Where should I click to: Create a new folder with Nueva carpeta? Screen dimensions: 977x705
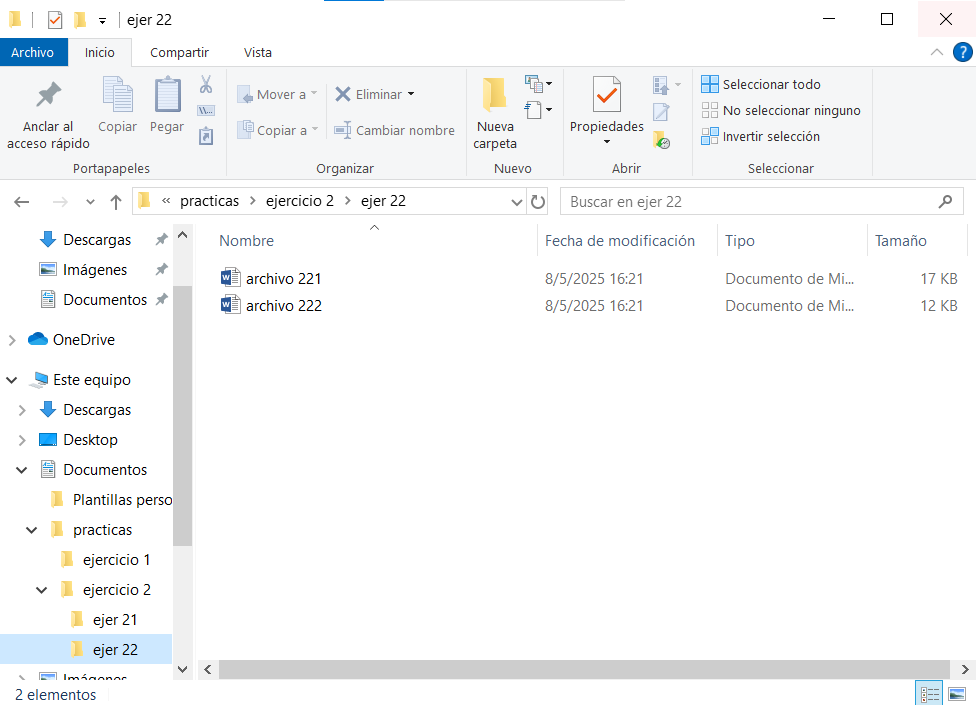point(495,113)
